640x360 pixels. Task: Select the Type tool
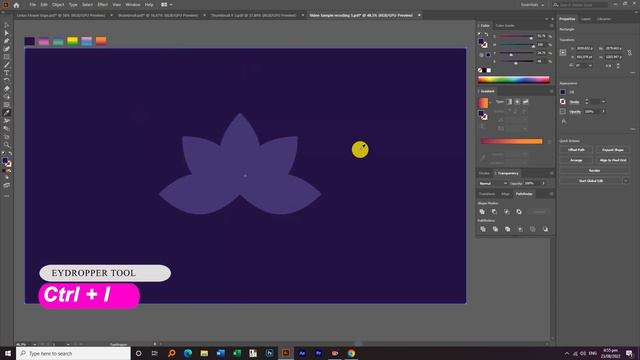(7, 73)
